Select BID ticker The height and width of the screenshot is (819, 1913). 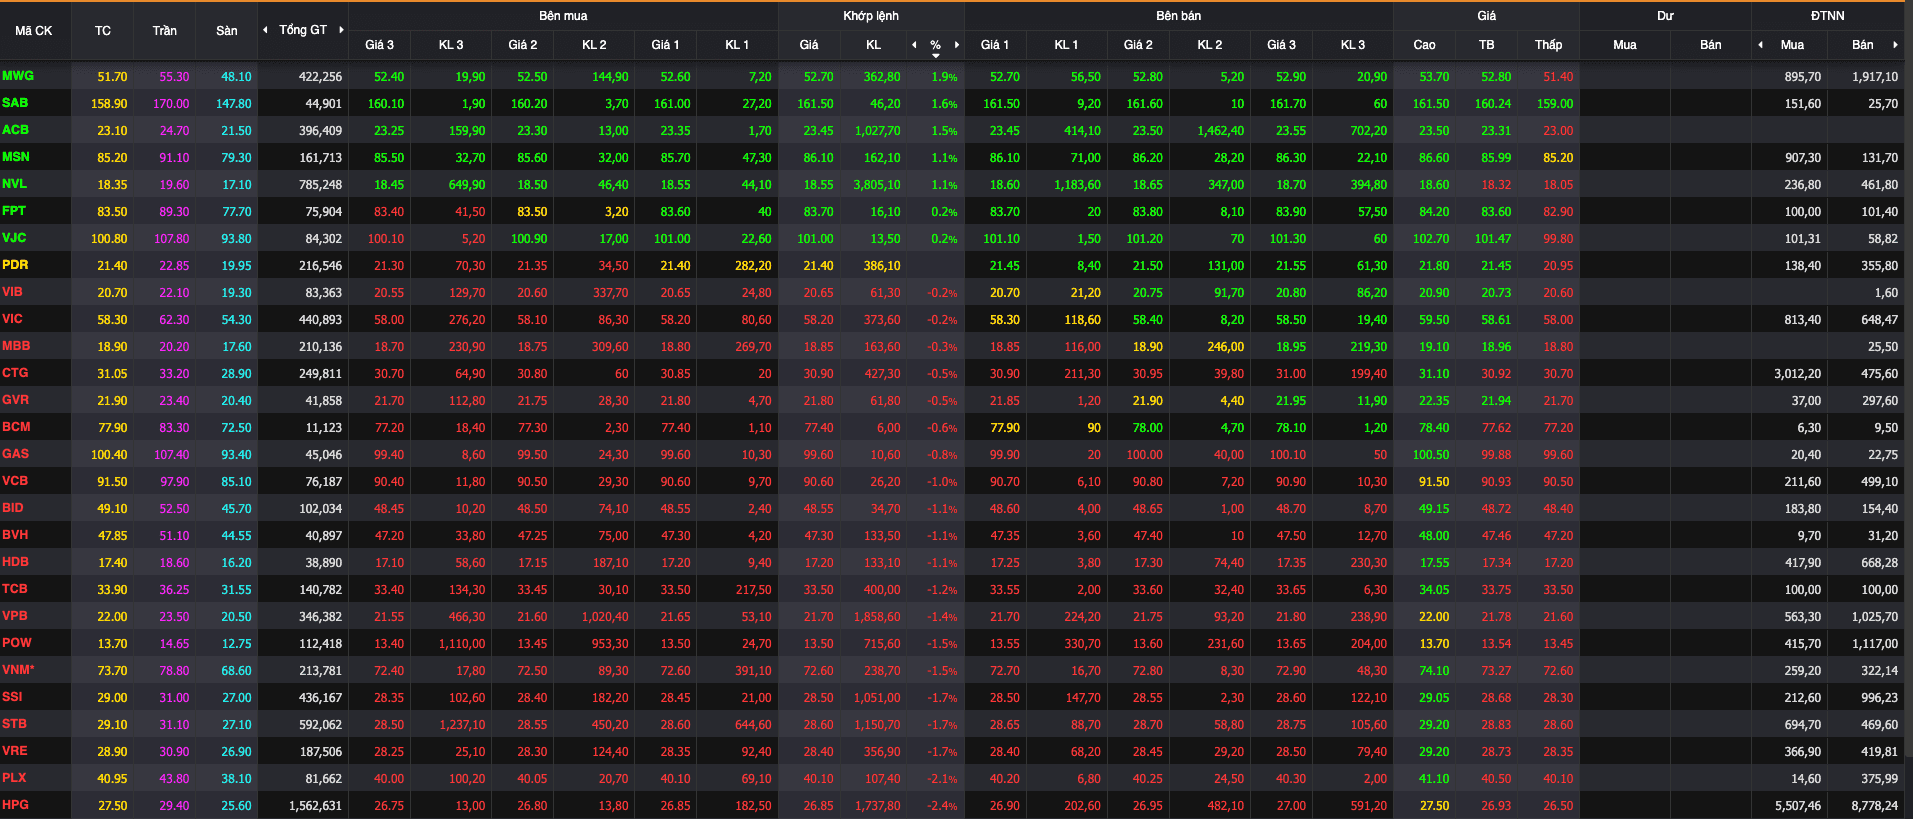coord(12,508)
